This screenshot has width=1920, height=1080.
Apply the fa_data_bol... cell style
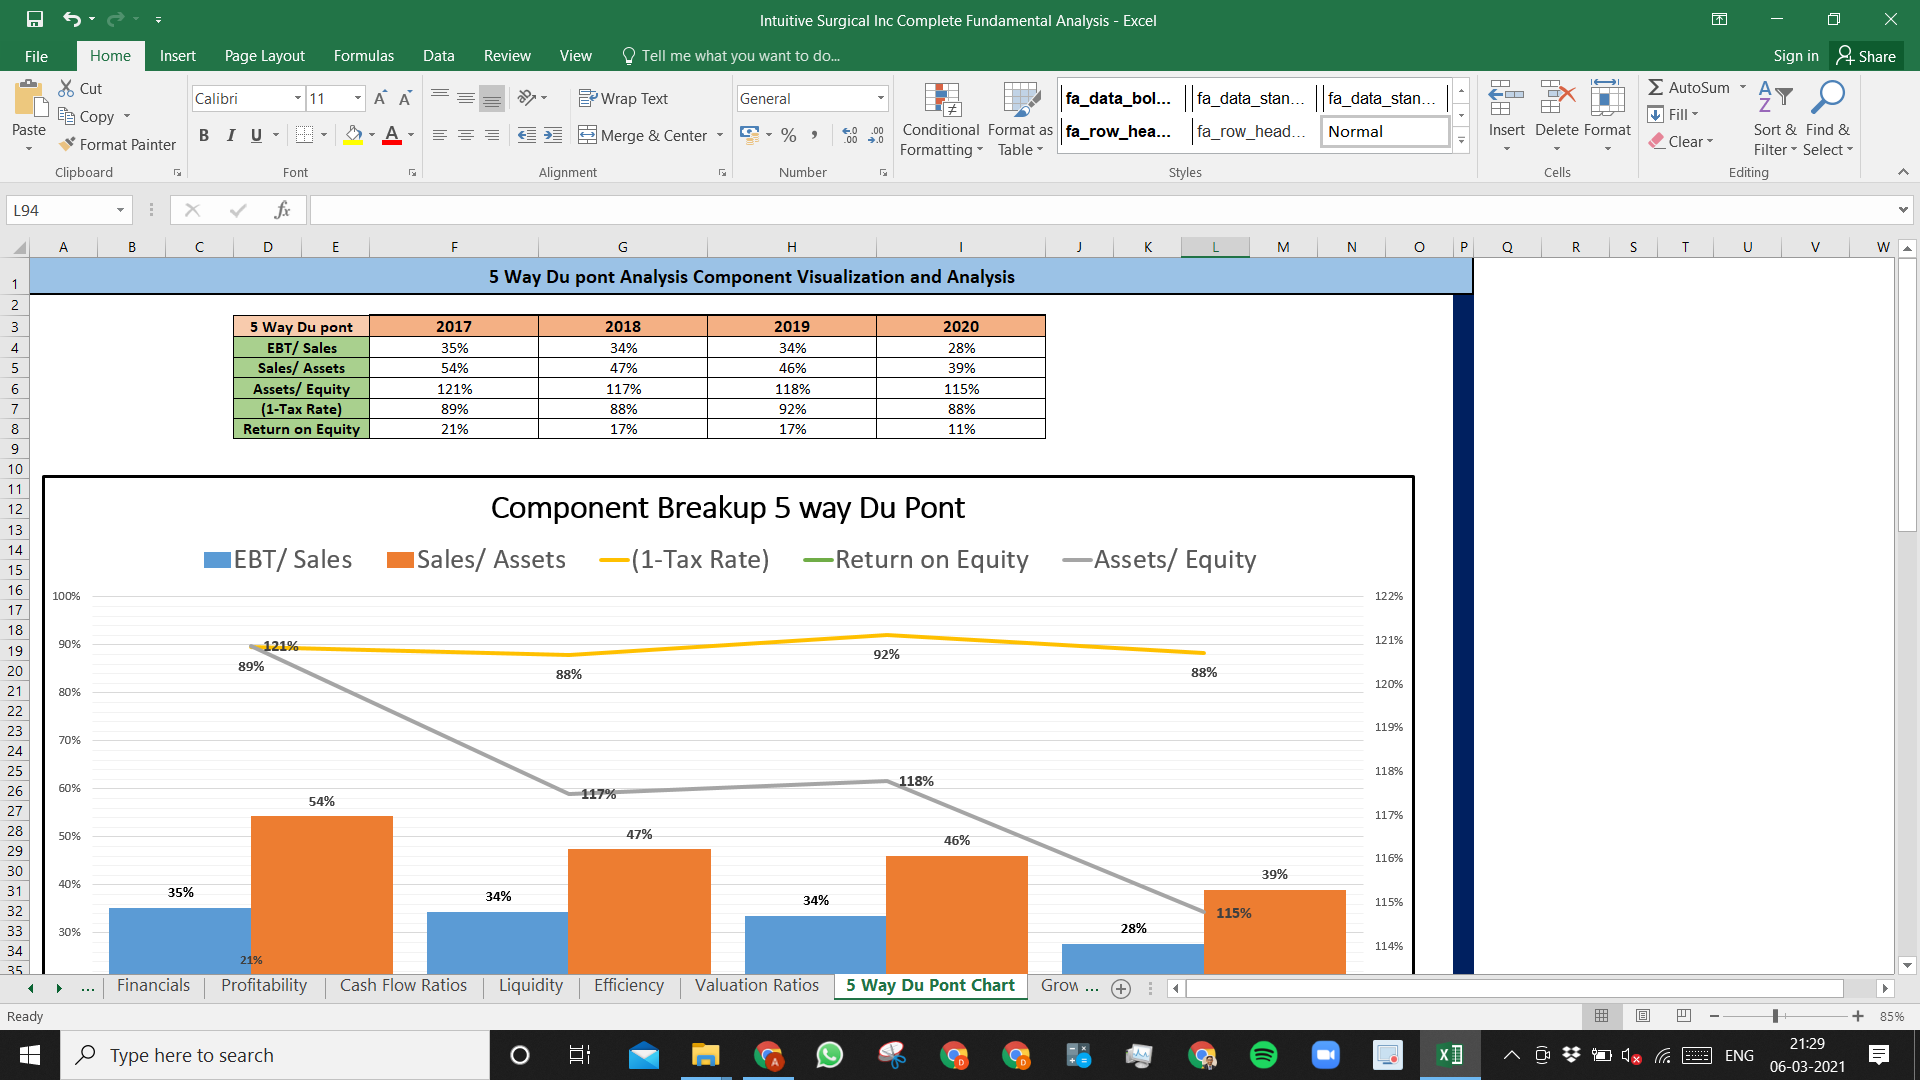point(1121,98)
